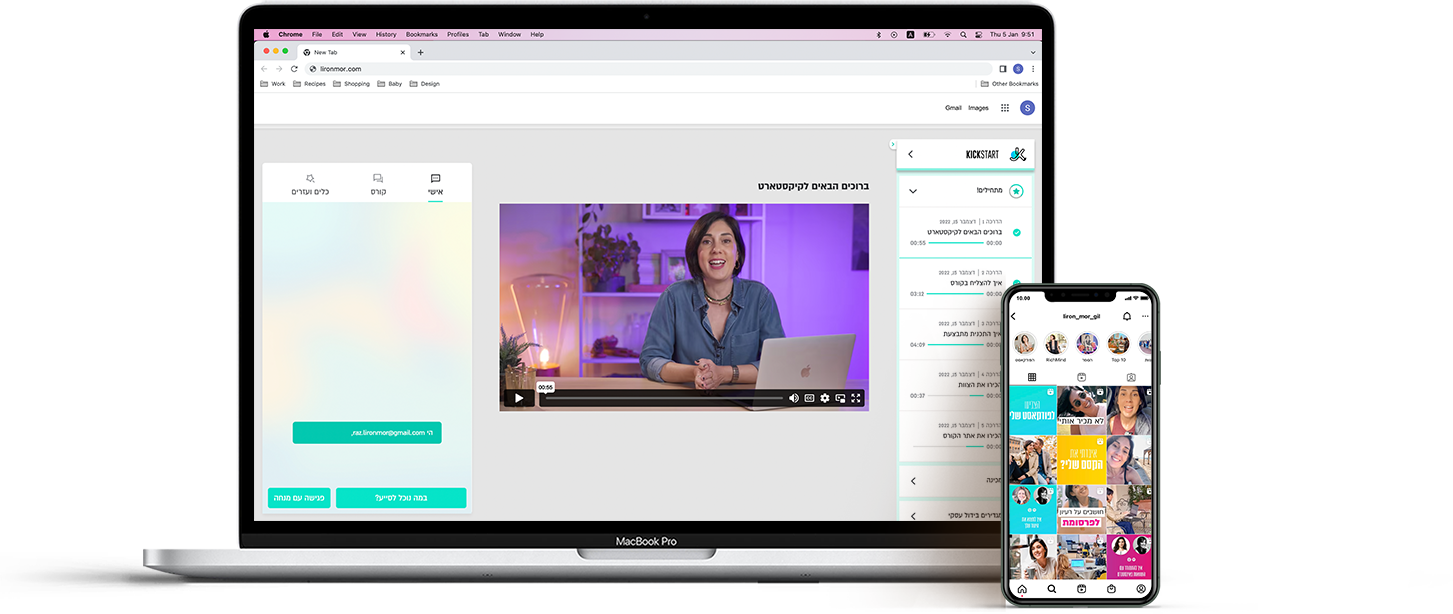Open video settings gear icon

tap(825, 398)
